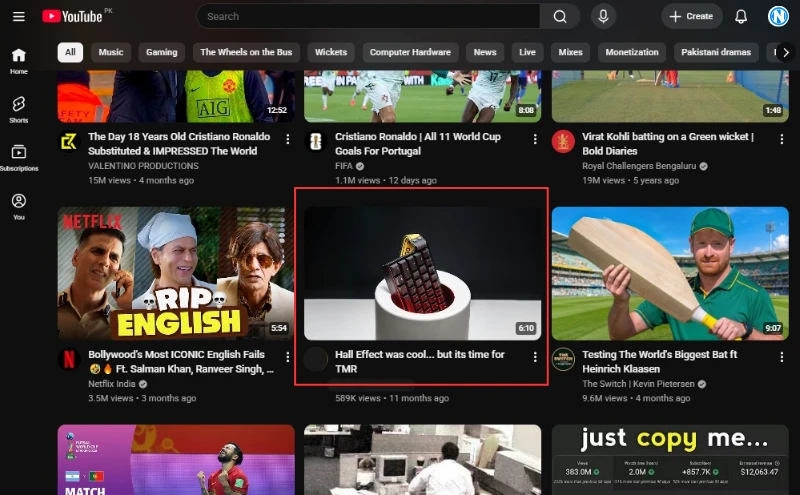Image resolution: width=800 pixels, height=495 pixels.
Task: Play the 8:08 World Cup goals thumbnail
Action: 422,96
